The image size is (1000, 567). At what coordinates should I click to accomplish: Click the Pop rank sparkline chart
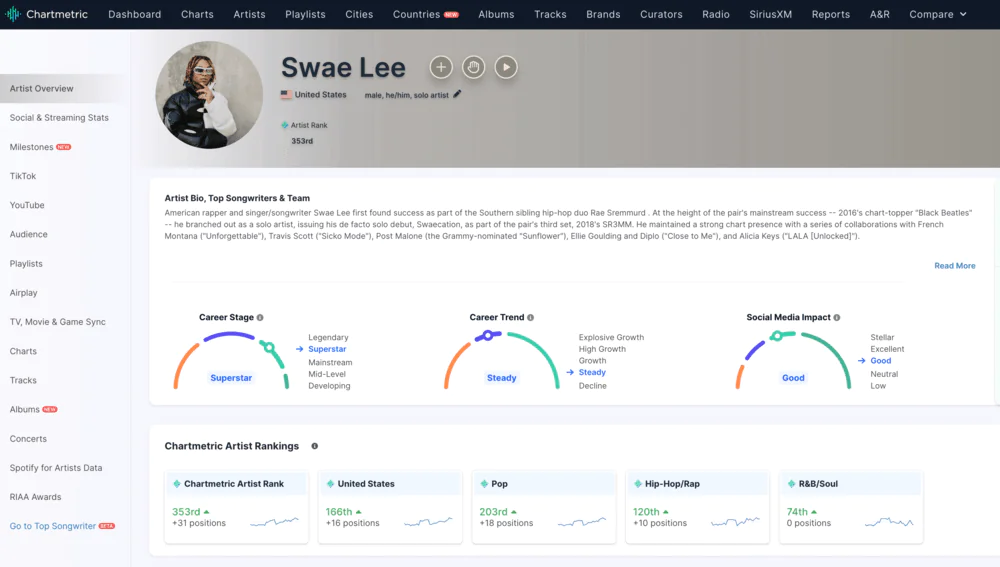(582, 522)
